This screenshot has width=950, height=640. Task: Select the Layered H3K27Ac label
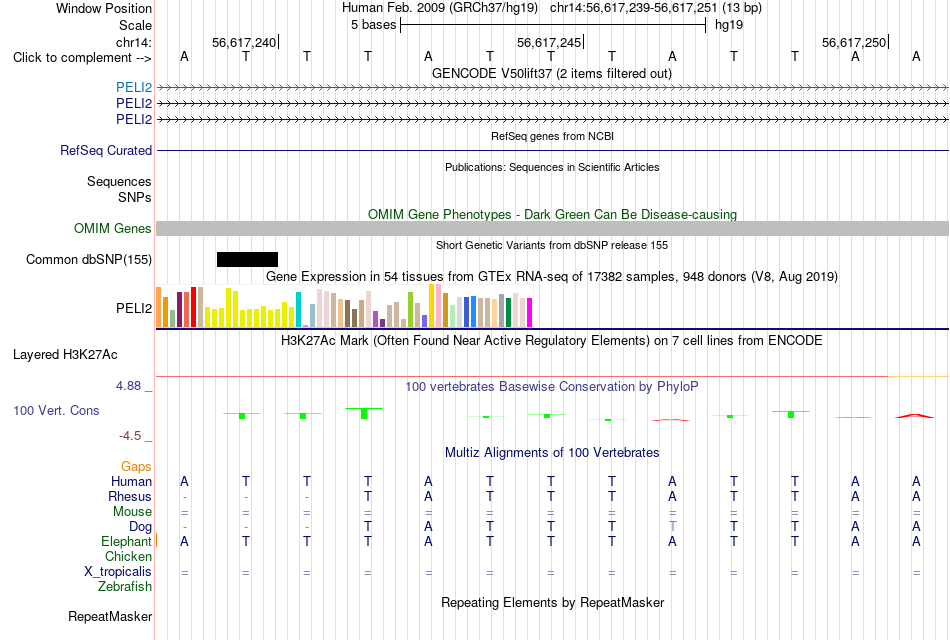click(x=65, y=355)
